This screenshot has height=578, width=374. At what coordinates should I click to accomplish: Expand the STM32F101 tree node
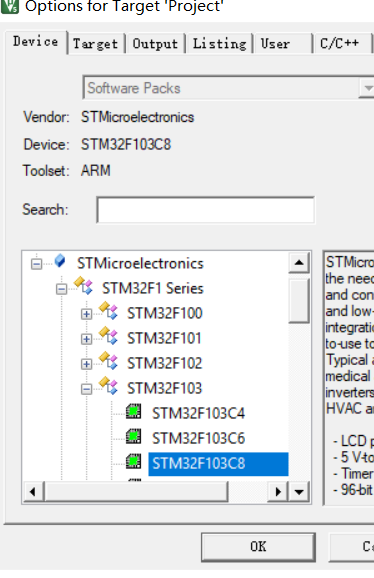[86, 339]
